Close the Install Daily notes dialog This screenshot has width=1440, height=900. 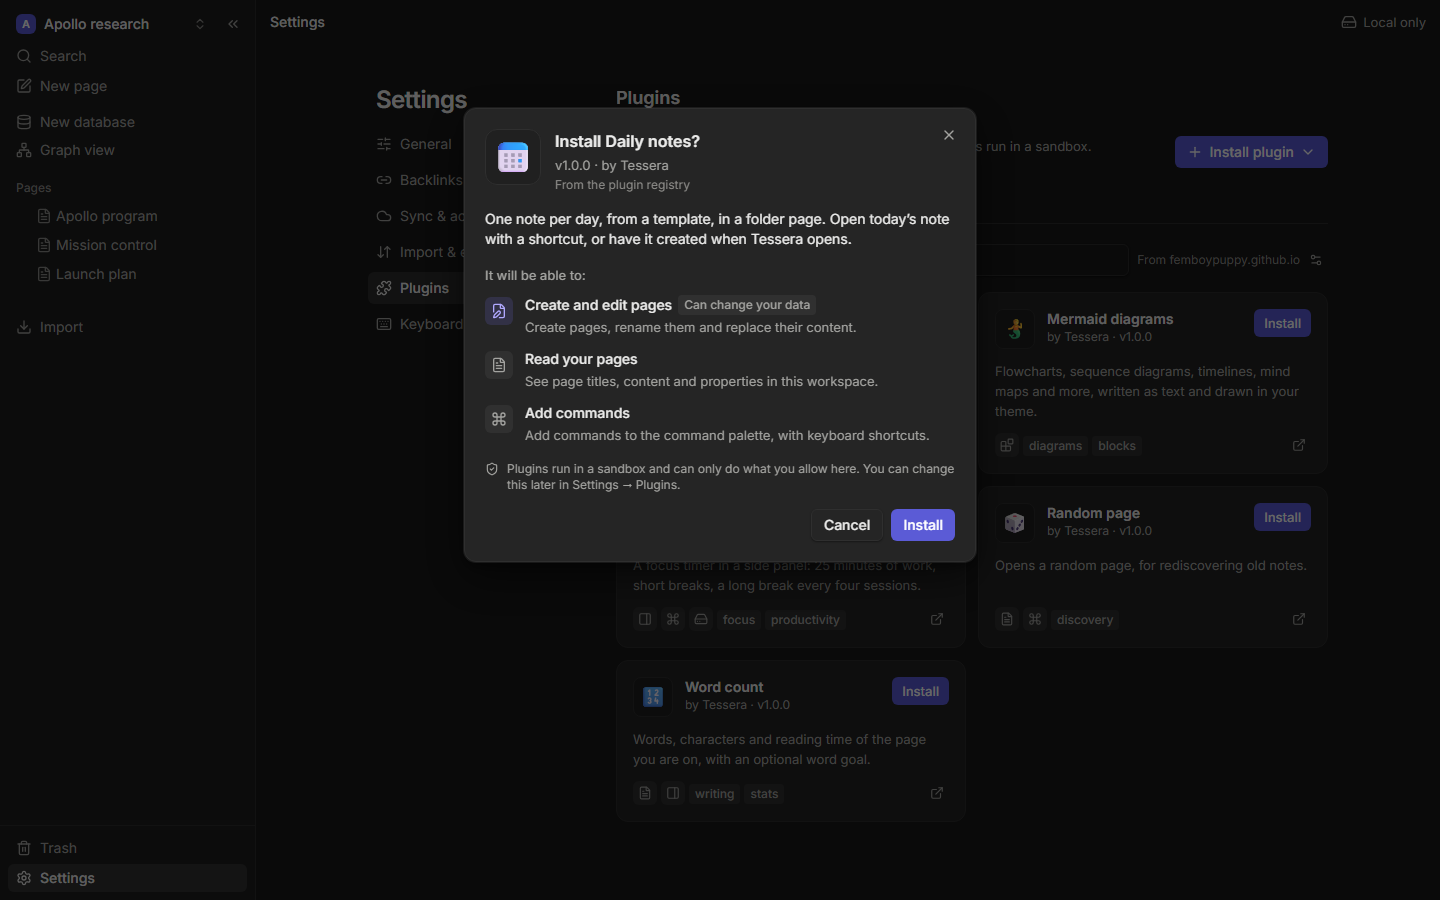[x=949, y=135]
